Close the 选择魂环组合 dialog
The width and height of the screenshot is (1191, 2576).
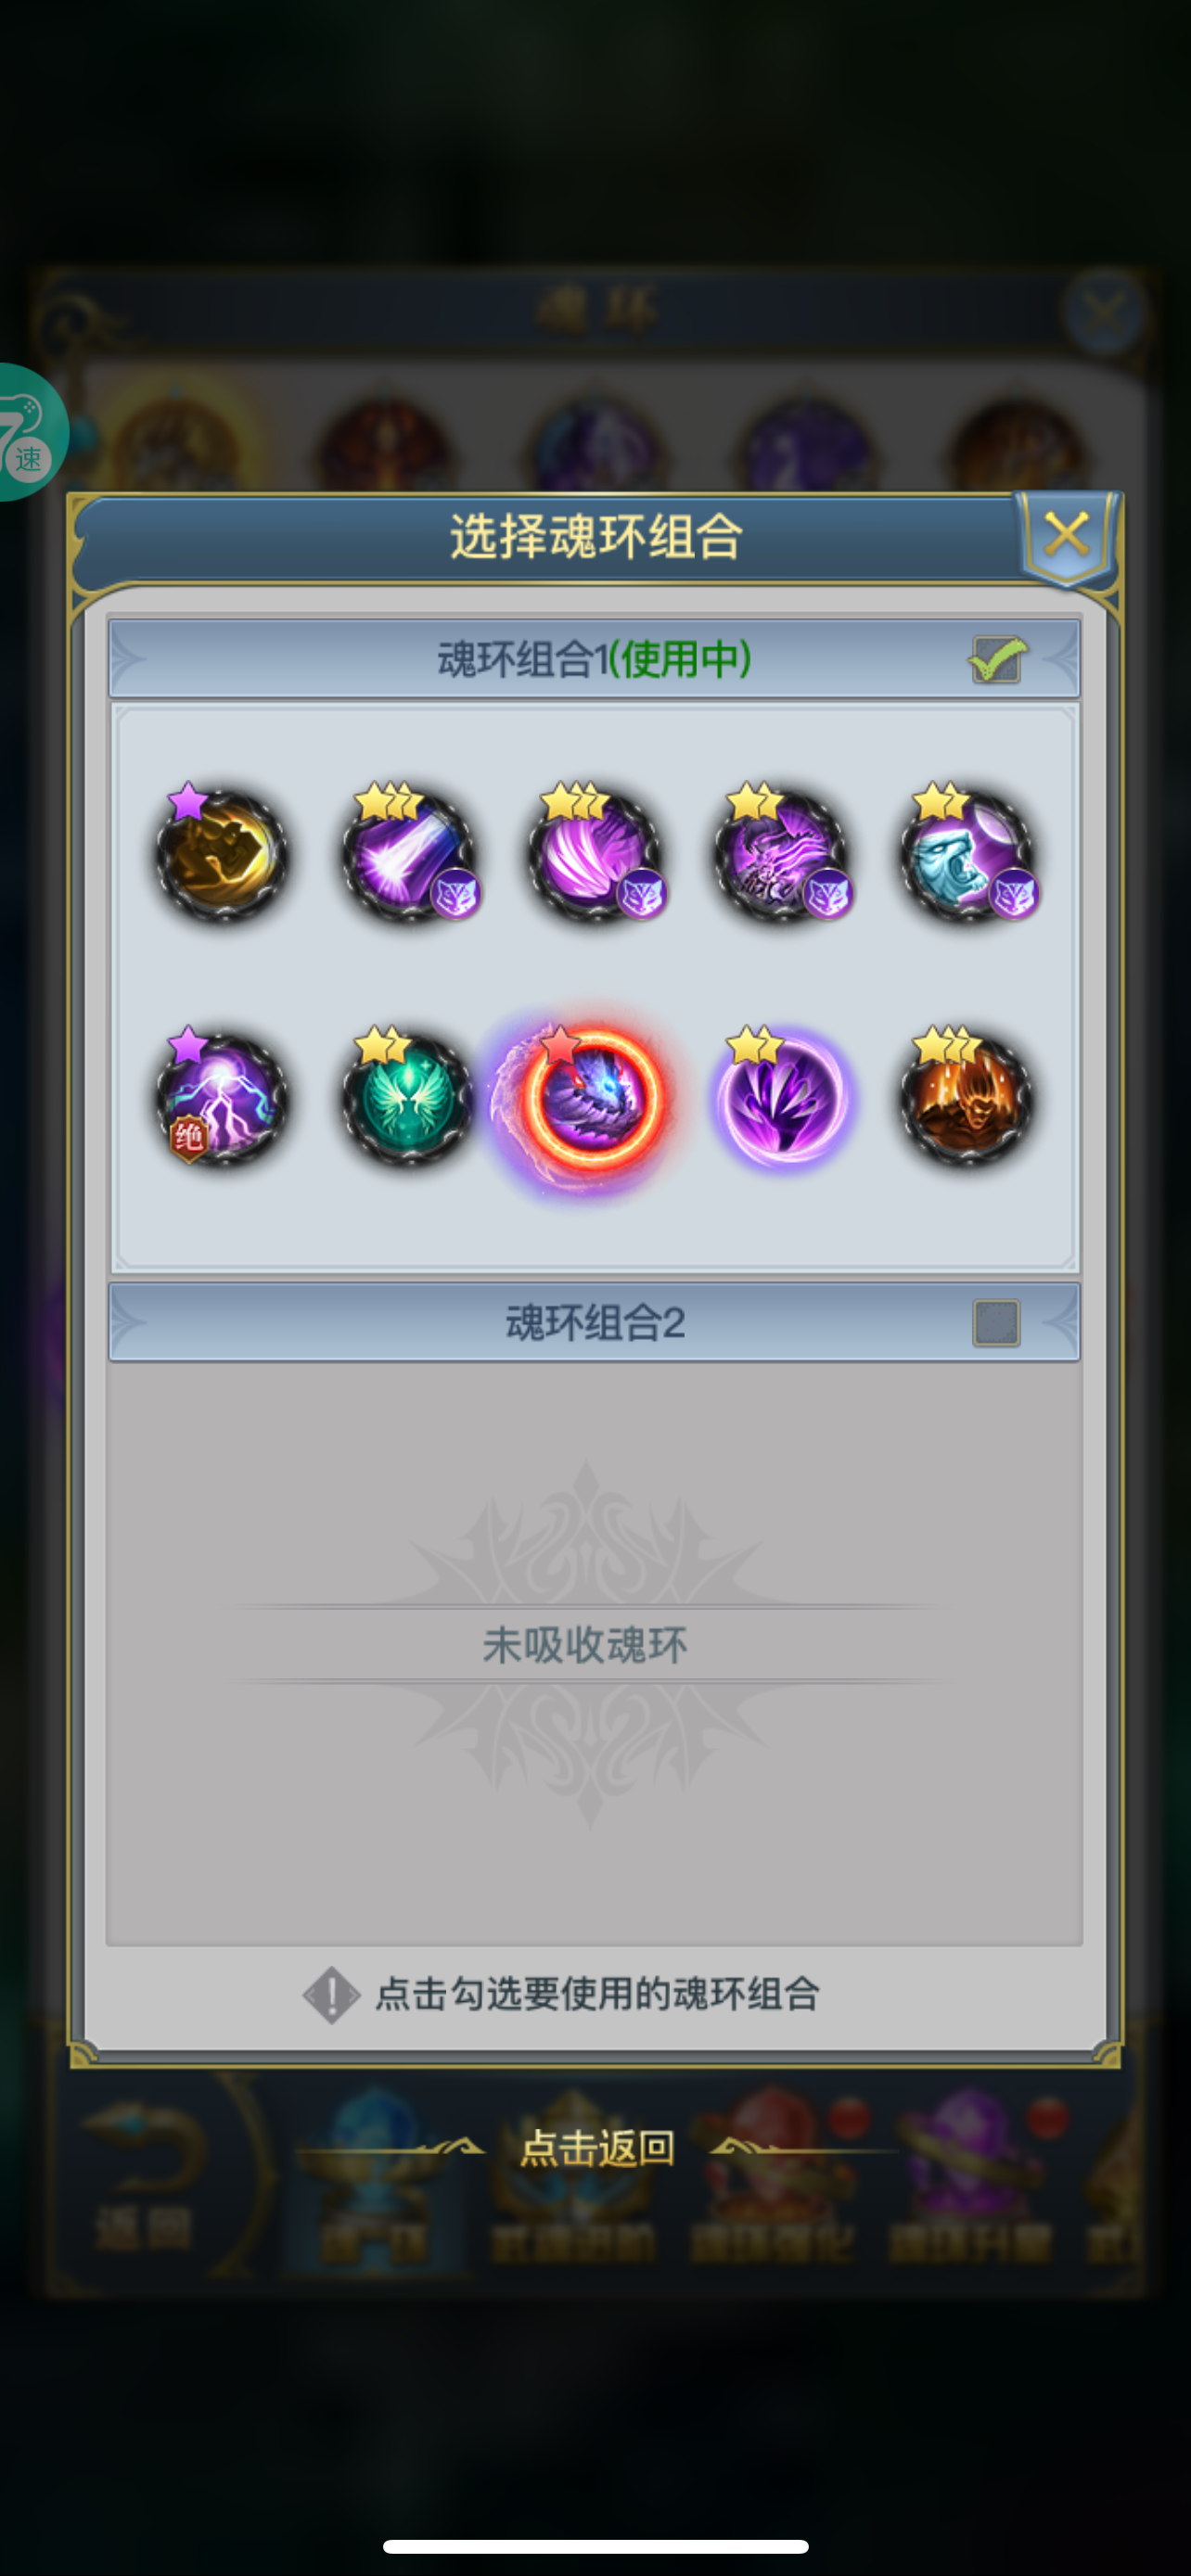coord(1067,535)
